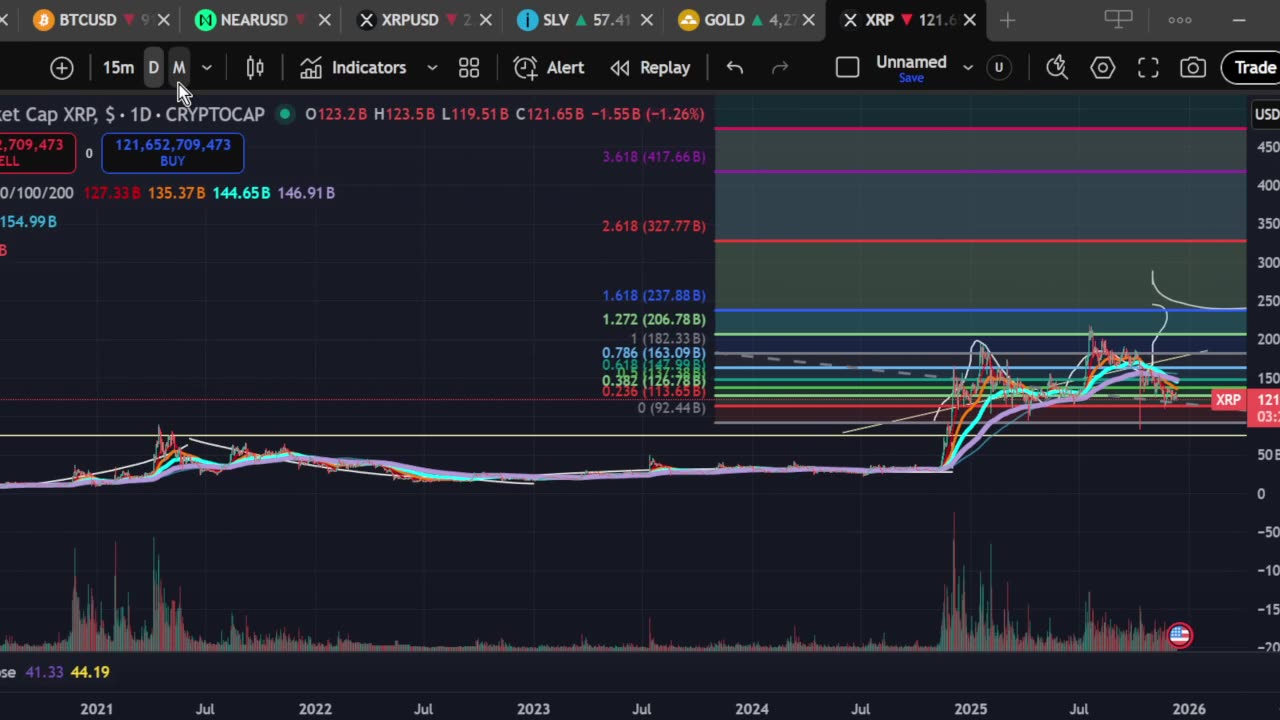
Task: Click the 2.618 (327.77B) Fibonacci label
Action: pos(653,226)
